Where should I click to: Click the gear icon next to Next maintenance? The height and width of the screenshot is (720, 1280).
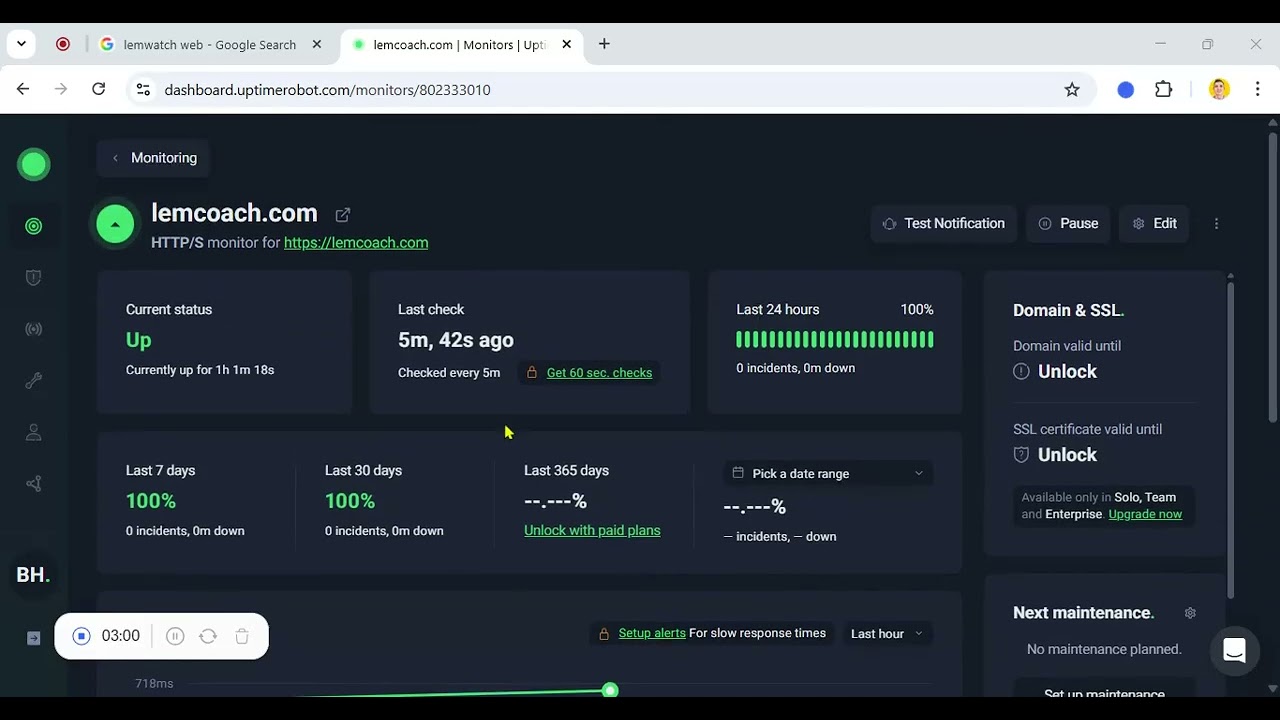pyautogui.click(x=1190, y=613)
